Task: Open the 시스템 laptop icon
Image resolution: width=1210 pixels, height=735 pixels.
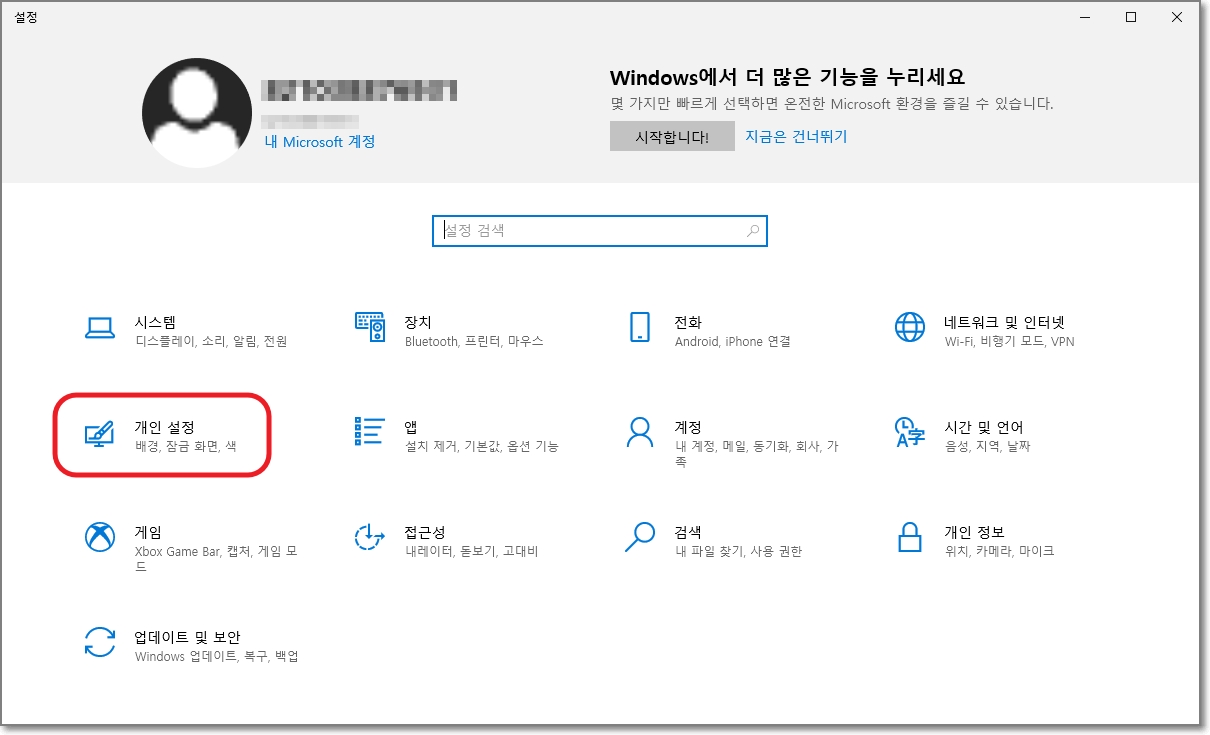Action: (100, 327)
